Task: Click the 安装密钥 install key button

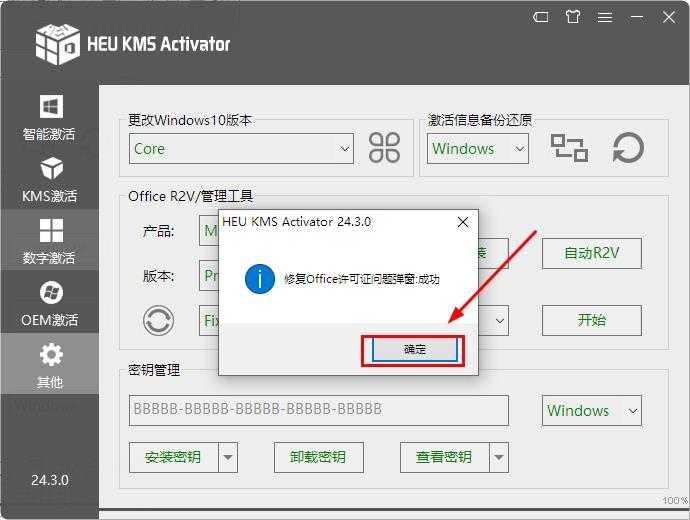Action: click(x=173, y=458)
